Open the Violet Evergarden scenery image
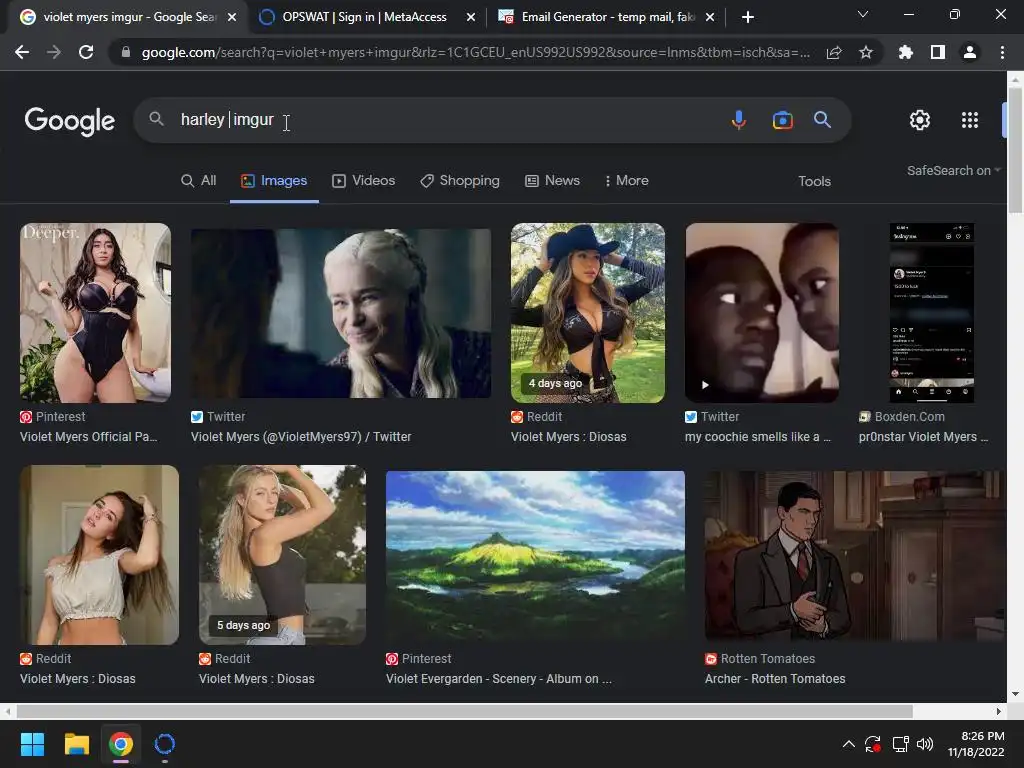 point(536,555)
